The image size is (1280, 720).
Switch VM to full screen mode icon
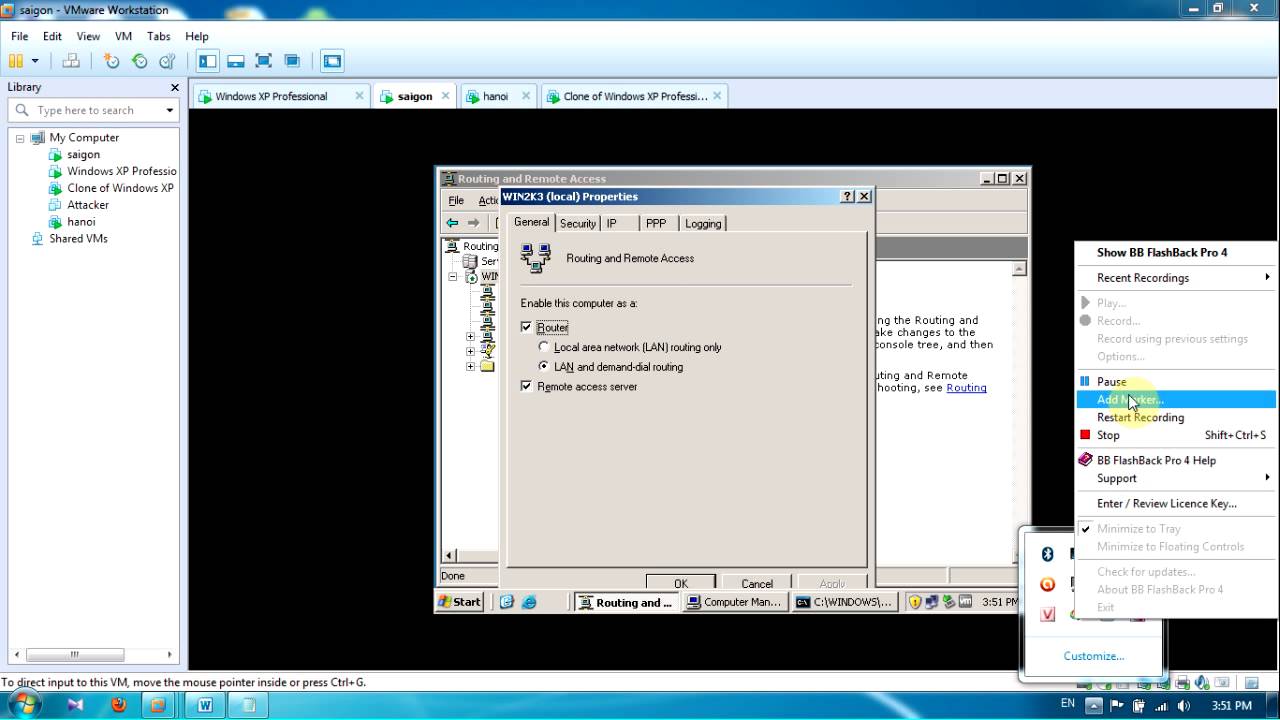point(264,61)
